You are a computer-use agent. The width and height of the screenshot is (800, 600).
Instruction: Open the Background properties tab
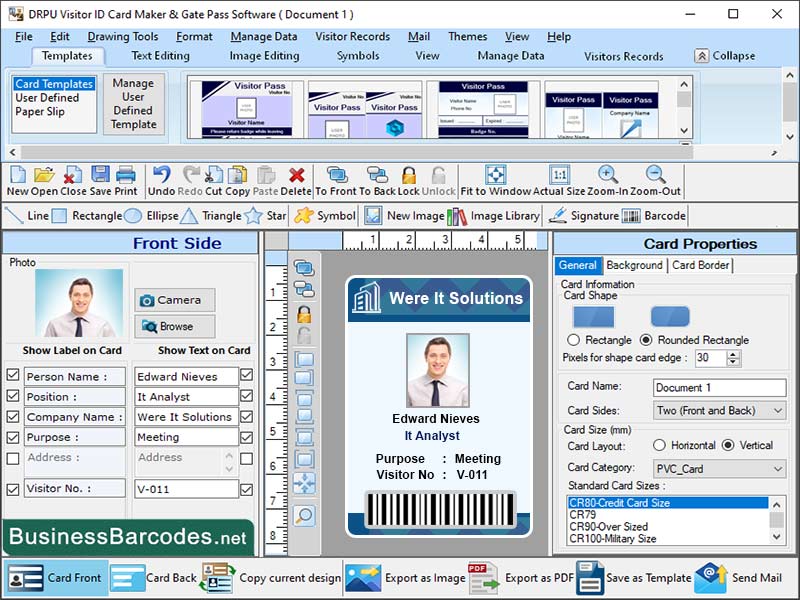[x=634, y=265]
